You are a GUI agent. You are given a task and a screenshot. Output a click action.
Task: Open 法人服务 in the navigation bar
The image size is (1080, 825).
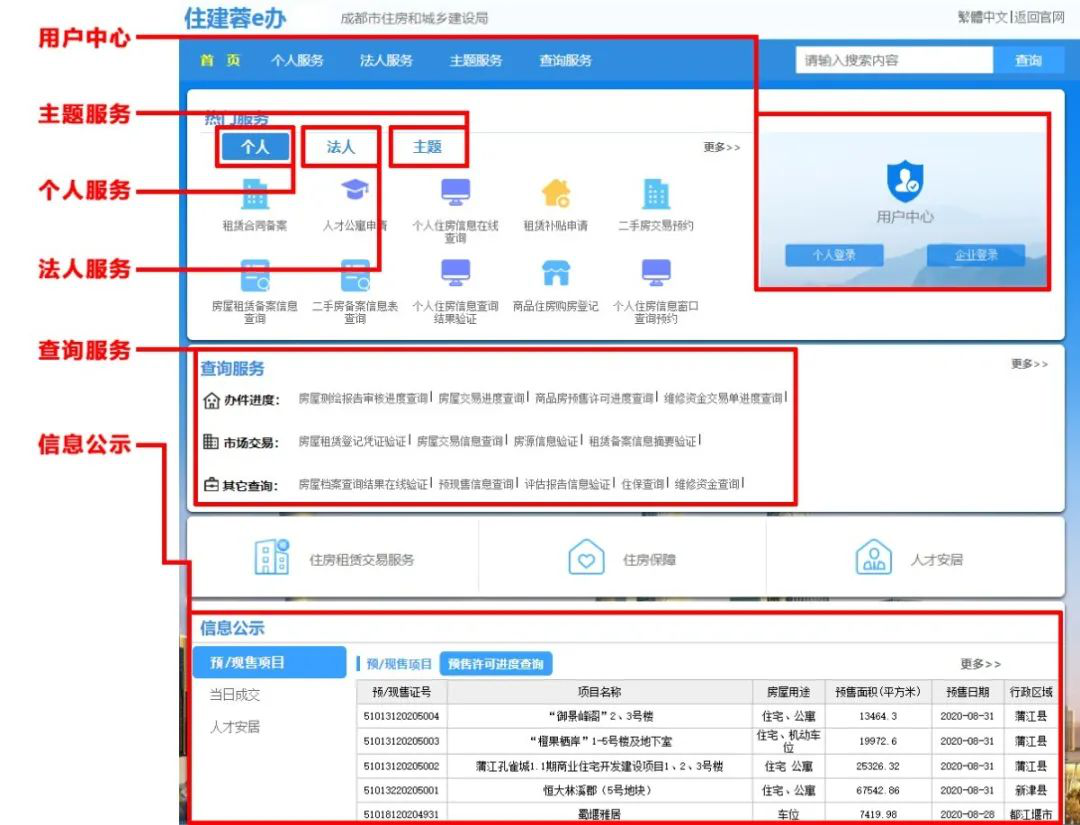tap(386, 61)
